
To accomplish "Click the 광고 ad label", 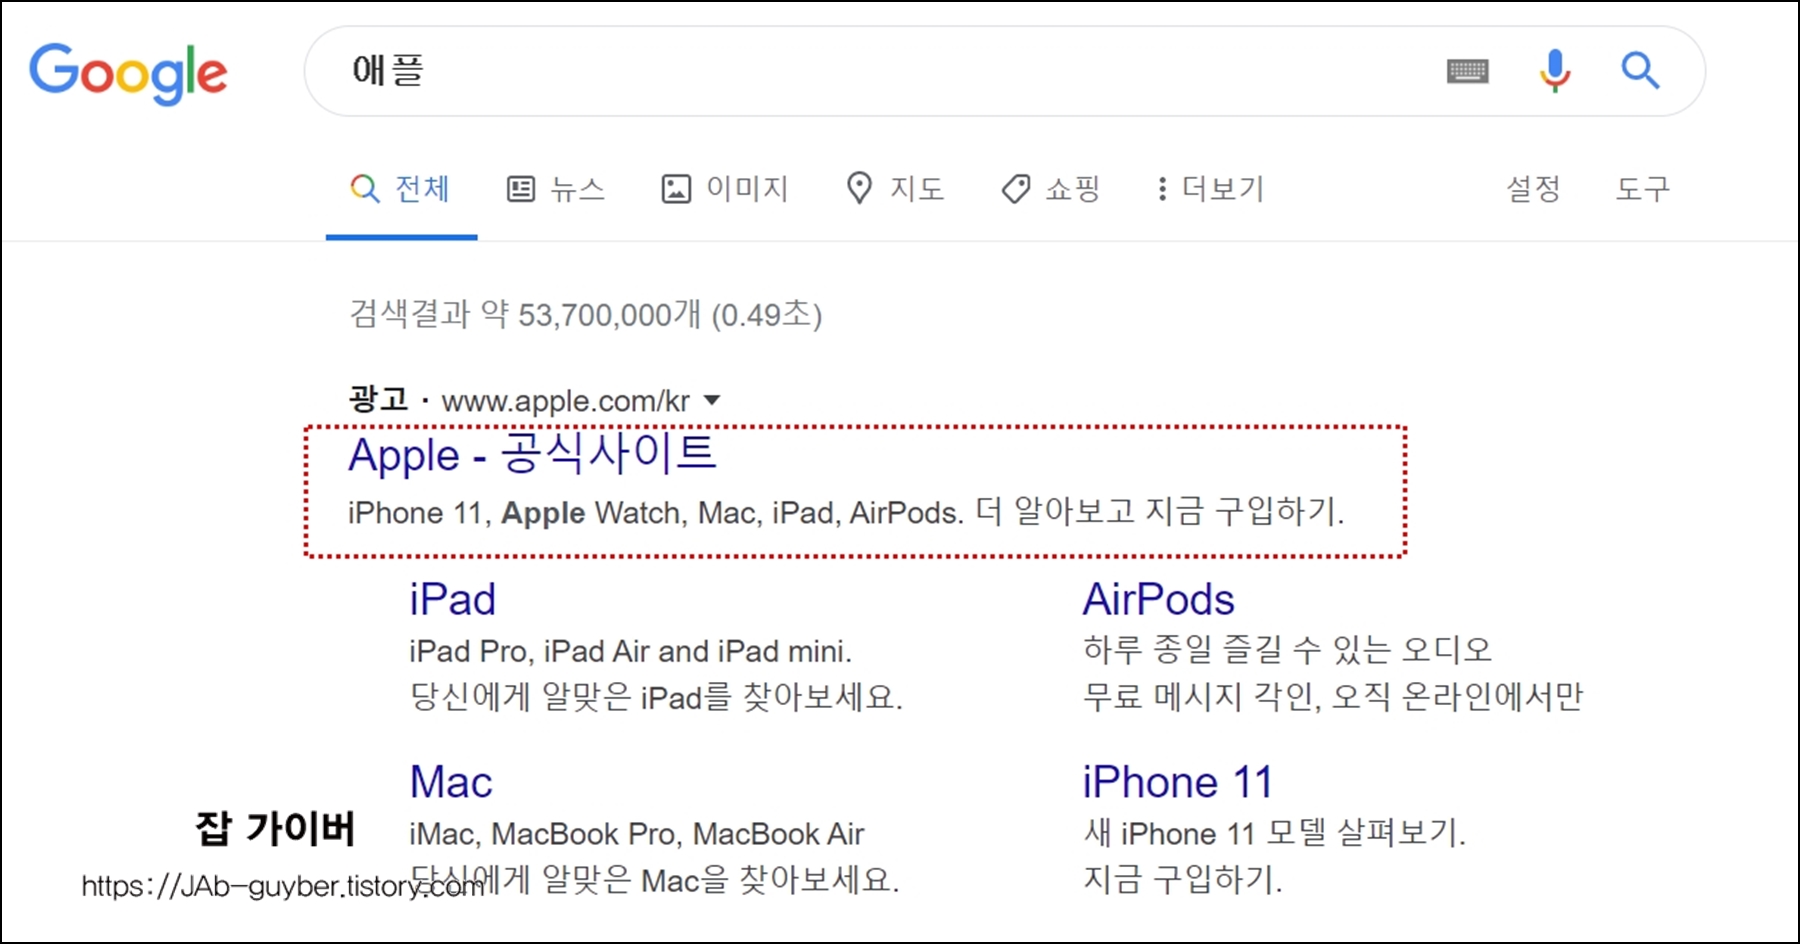I will click(x=378, y=400).
